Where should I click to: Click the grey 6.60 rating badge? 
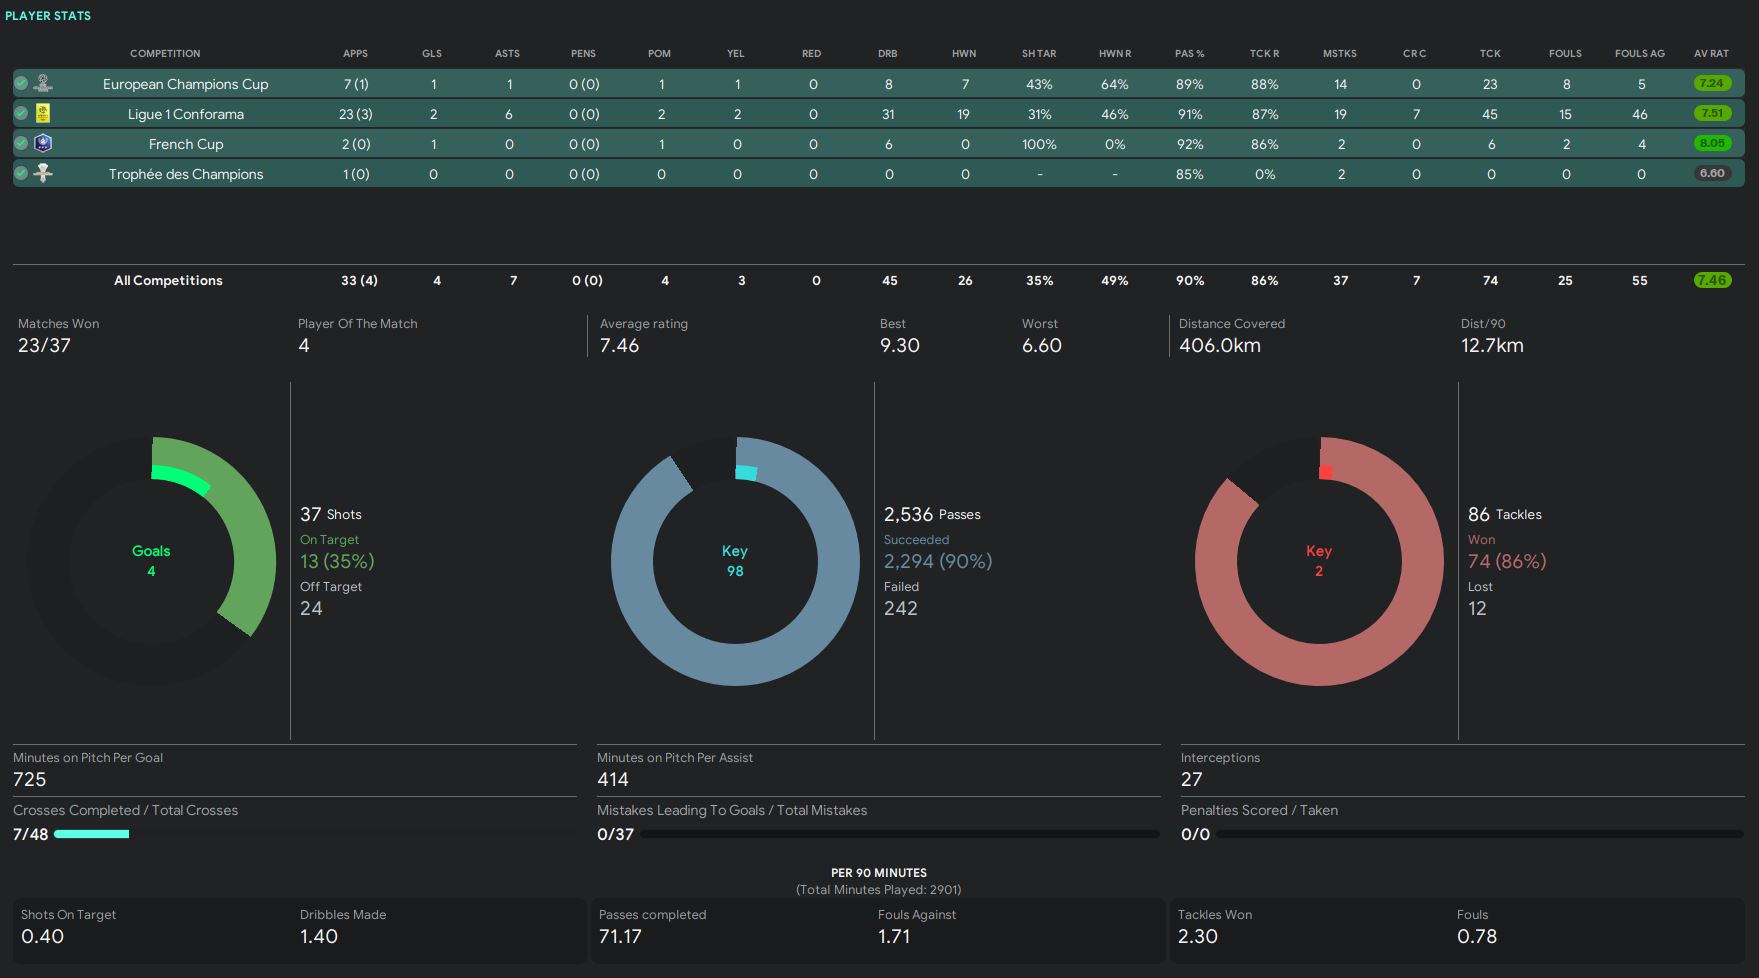[1711, 174]
